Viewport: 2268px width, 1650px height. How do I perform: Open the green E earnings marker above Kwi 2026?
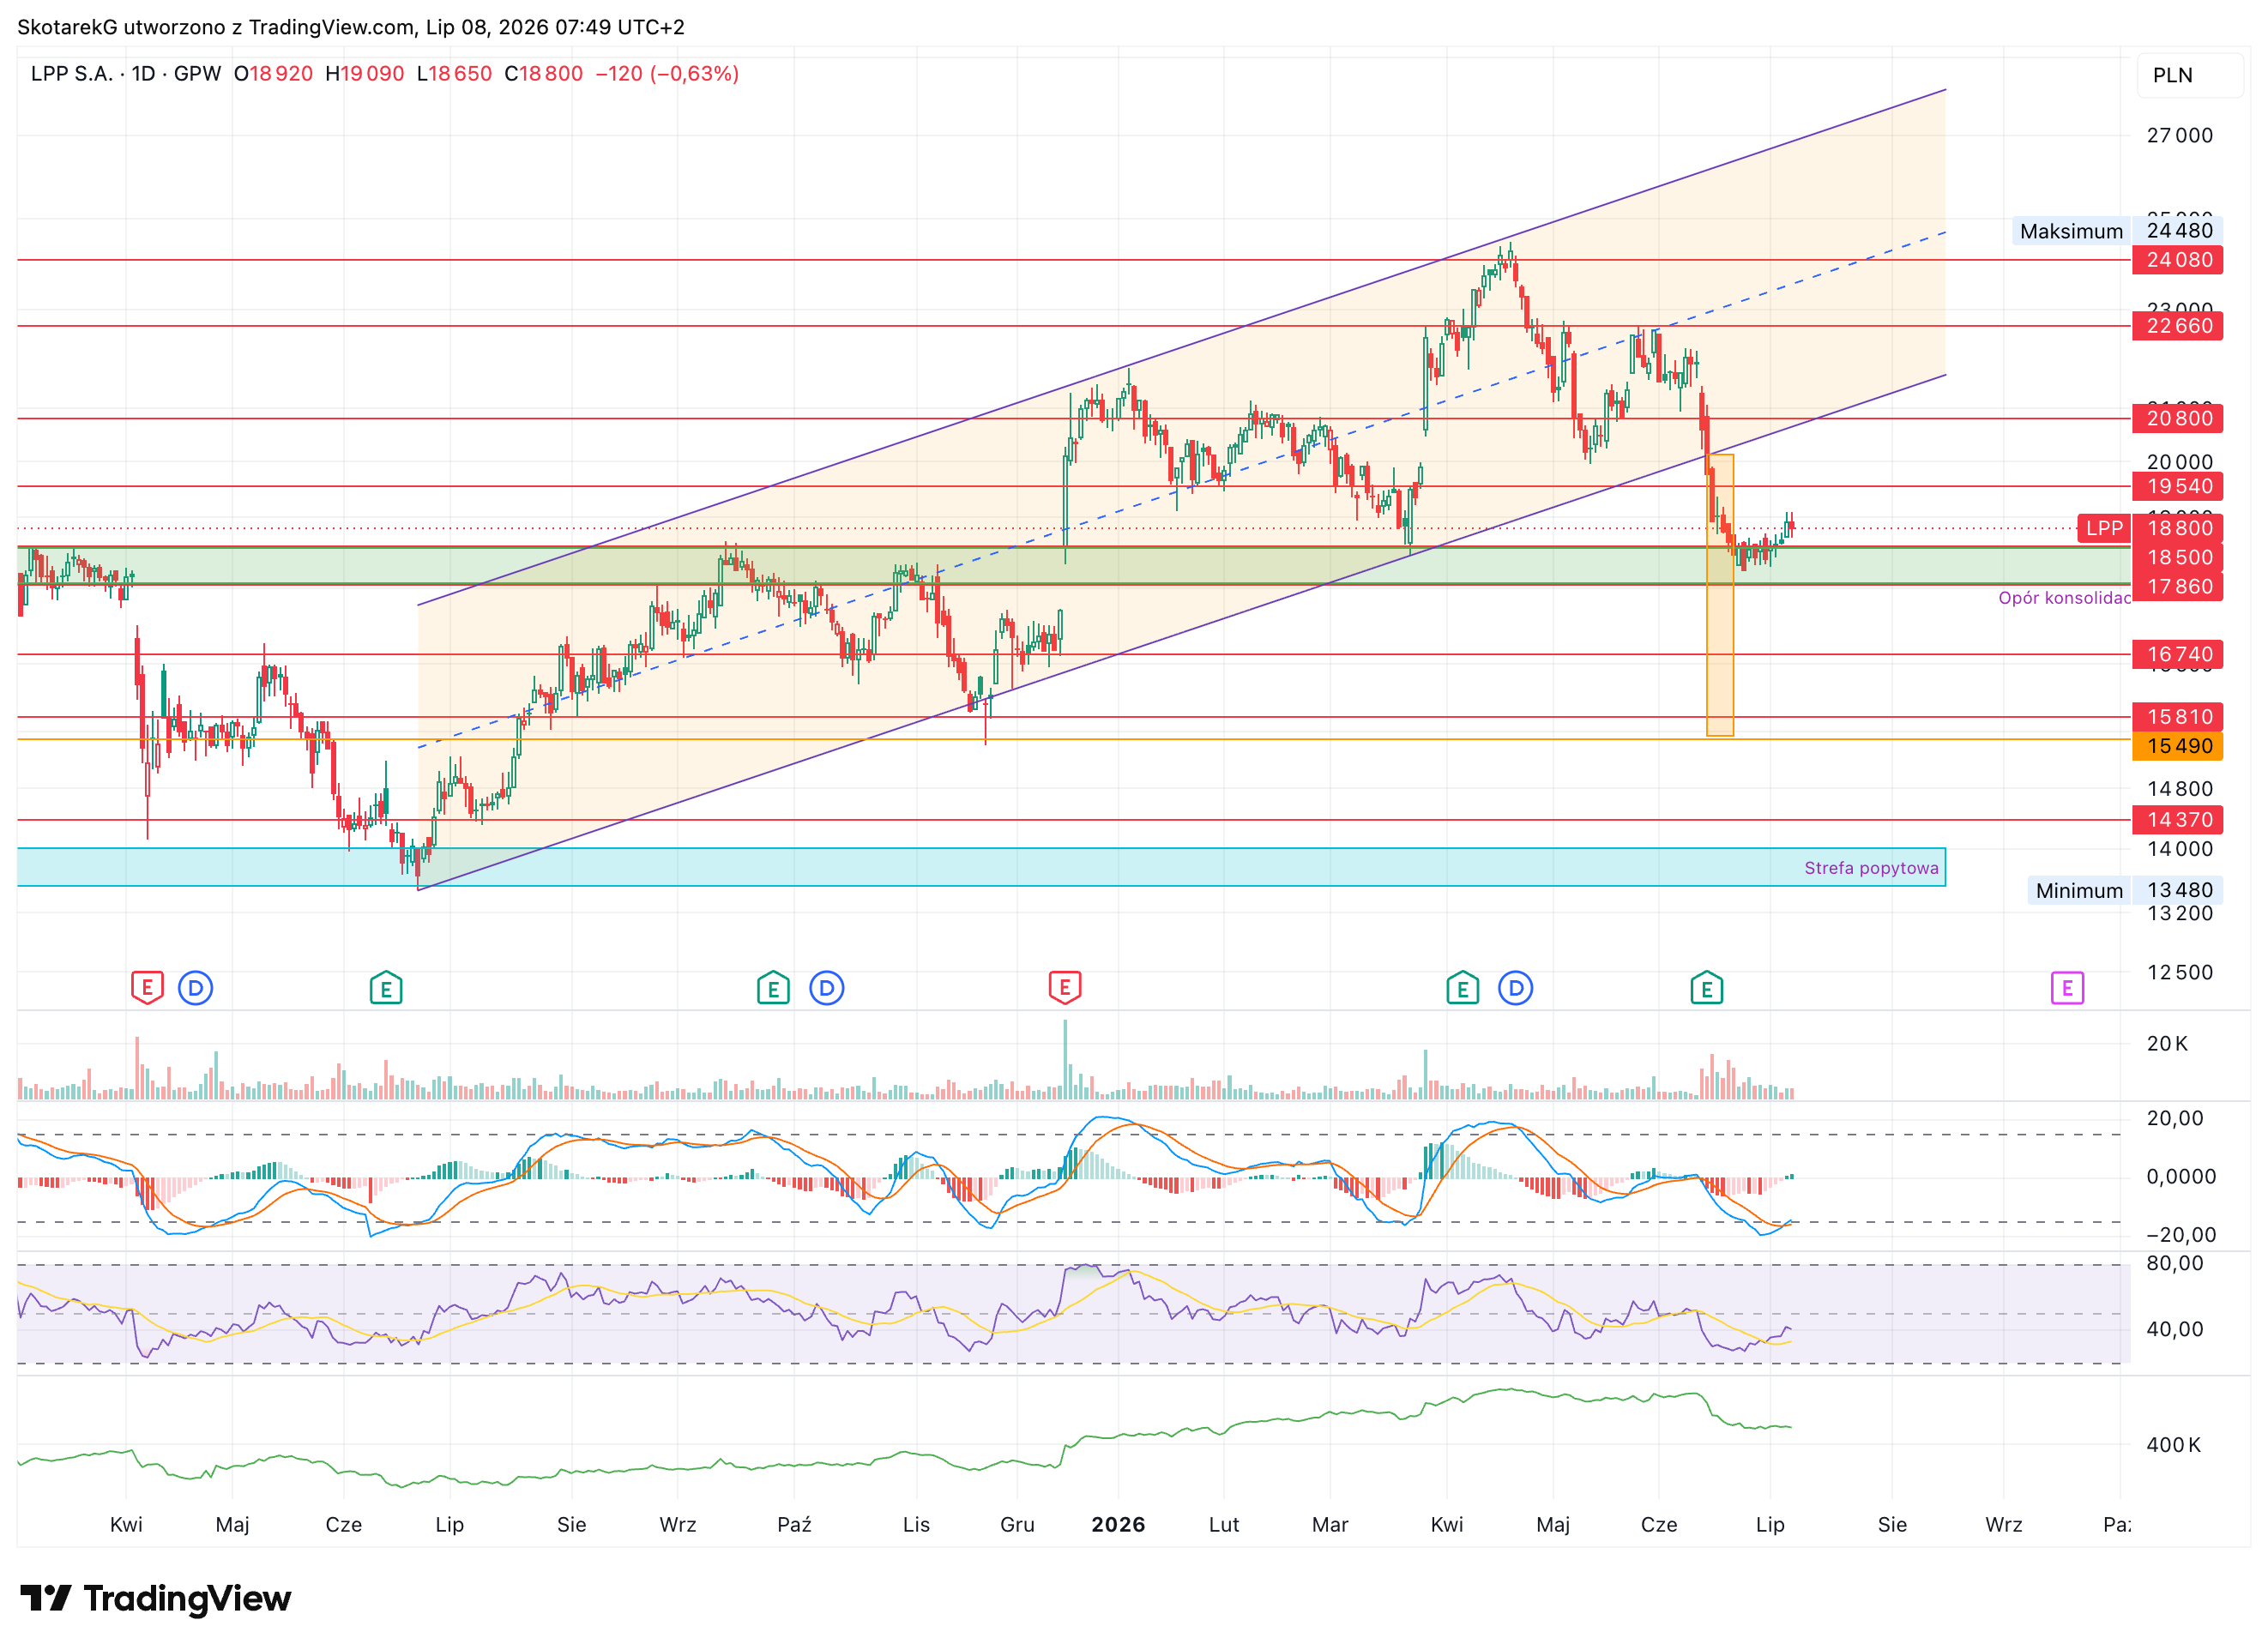pyautogui.click(x=1462, y=988)
